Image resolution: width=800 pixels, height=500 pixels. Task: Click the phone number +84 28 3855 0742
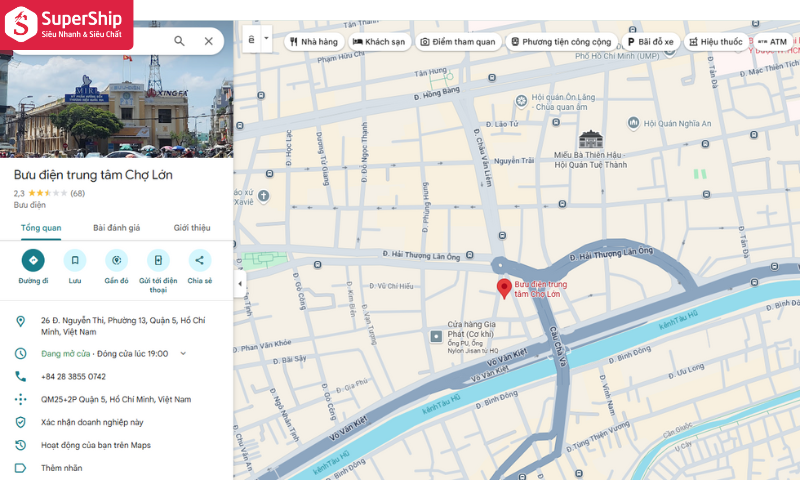coord(73,377)
